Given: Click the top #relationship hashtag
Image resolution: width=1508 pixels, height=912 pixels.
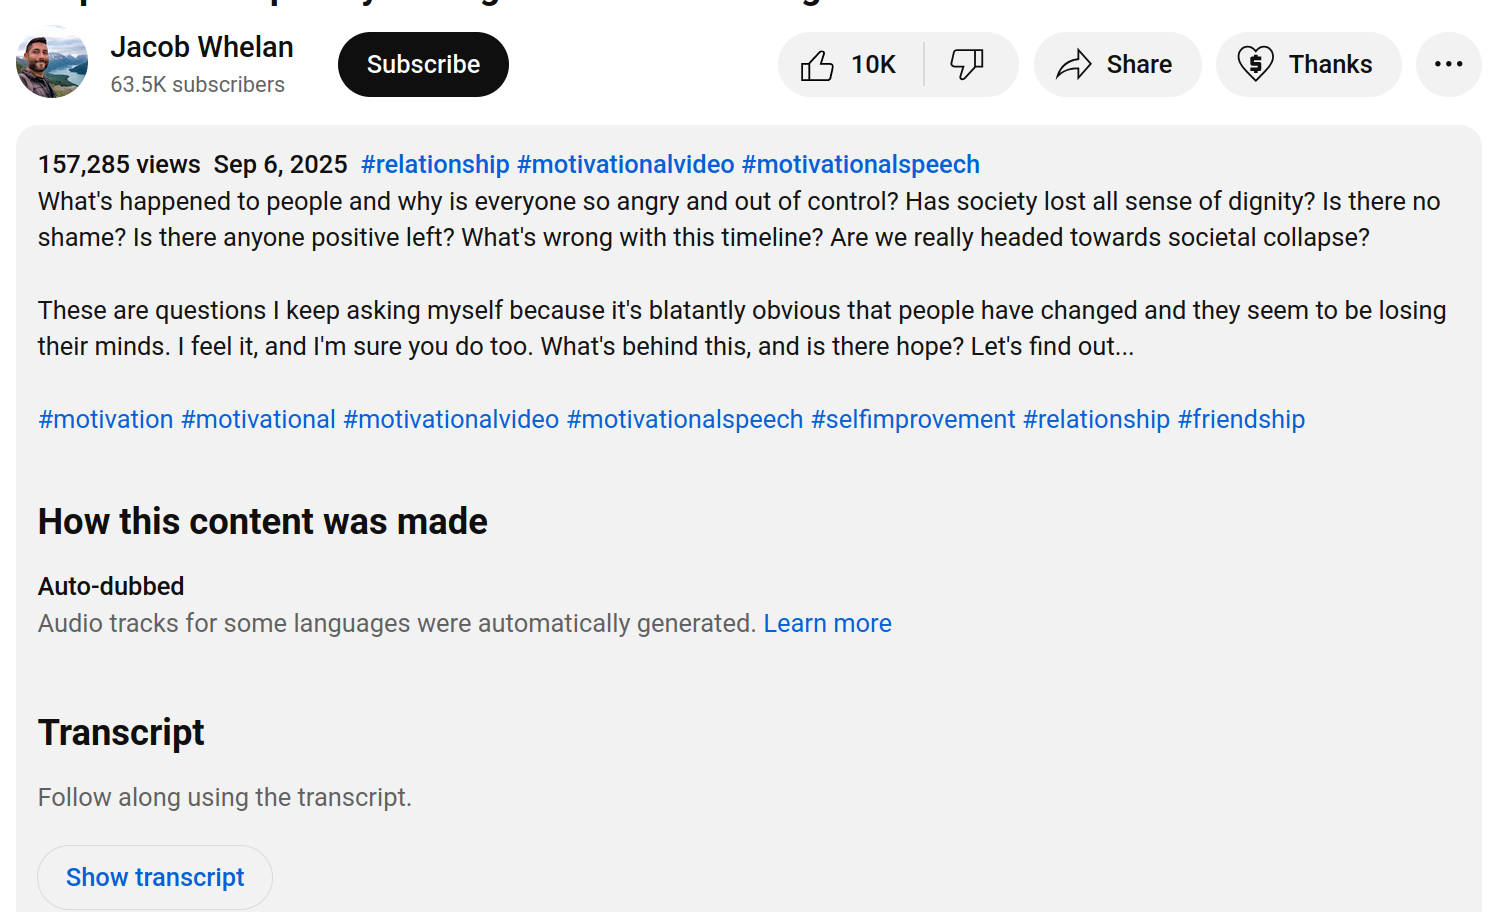Looking at the screenshot, I should [x=435, y=164].
